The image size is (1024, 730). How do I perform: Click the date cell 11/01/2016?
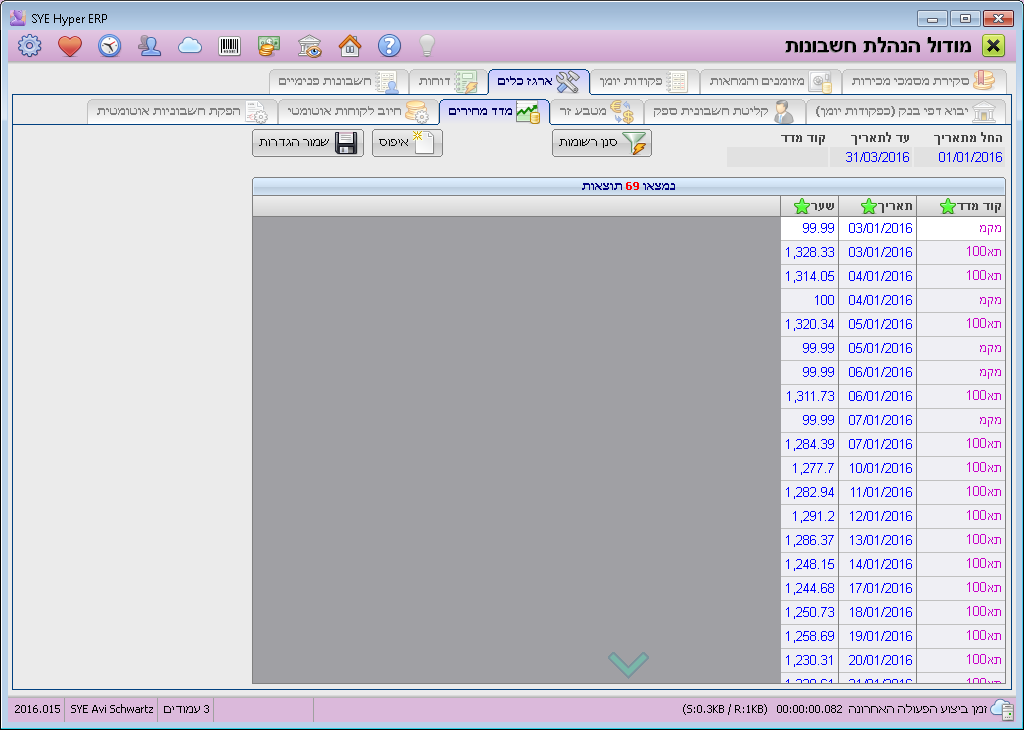880,492
